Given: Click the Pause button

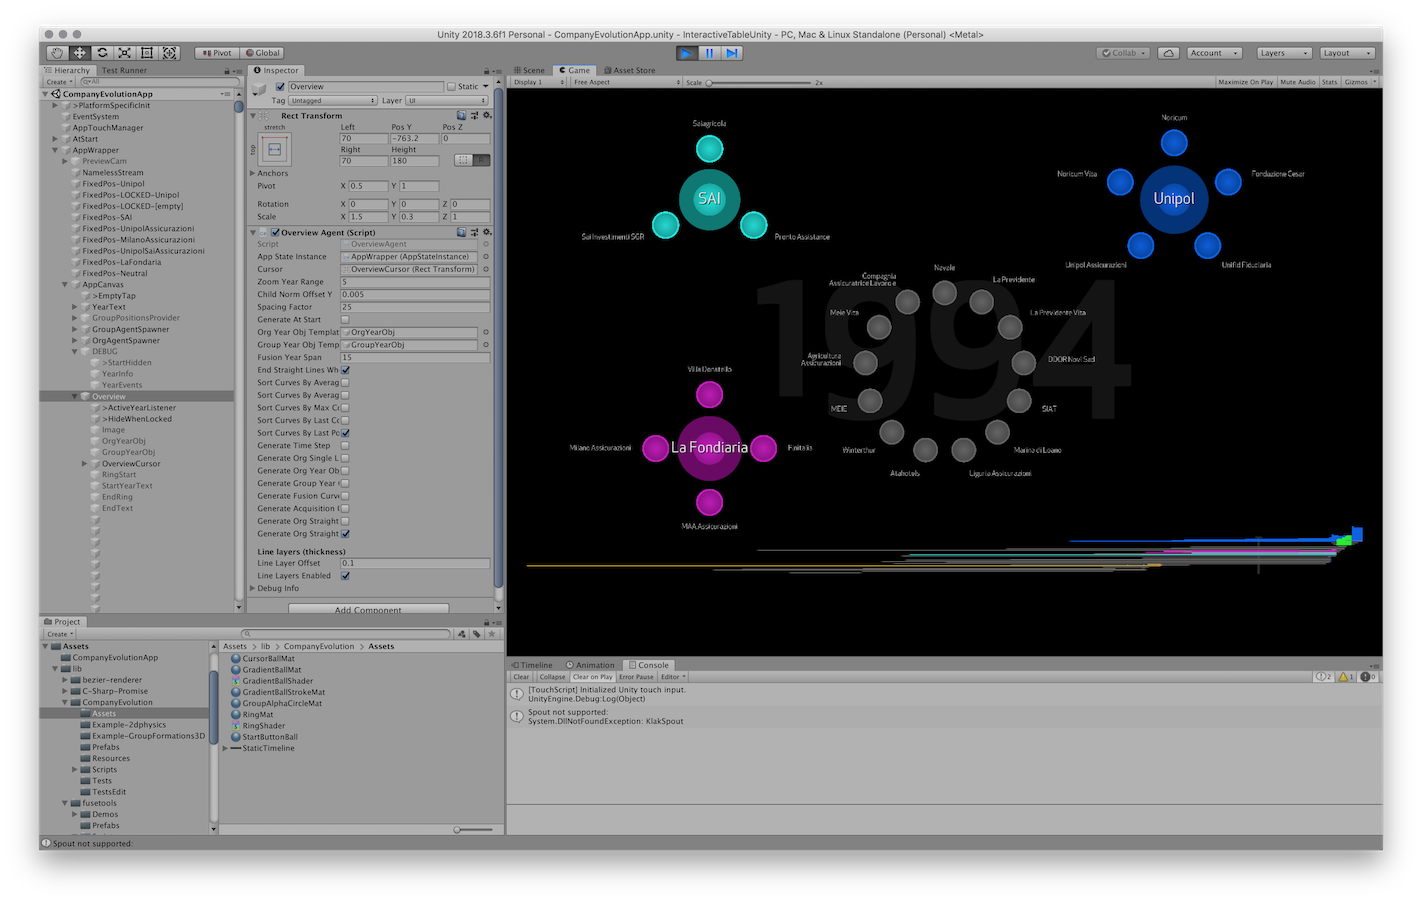Looking at the screenshot, I should coord(710,53).
